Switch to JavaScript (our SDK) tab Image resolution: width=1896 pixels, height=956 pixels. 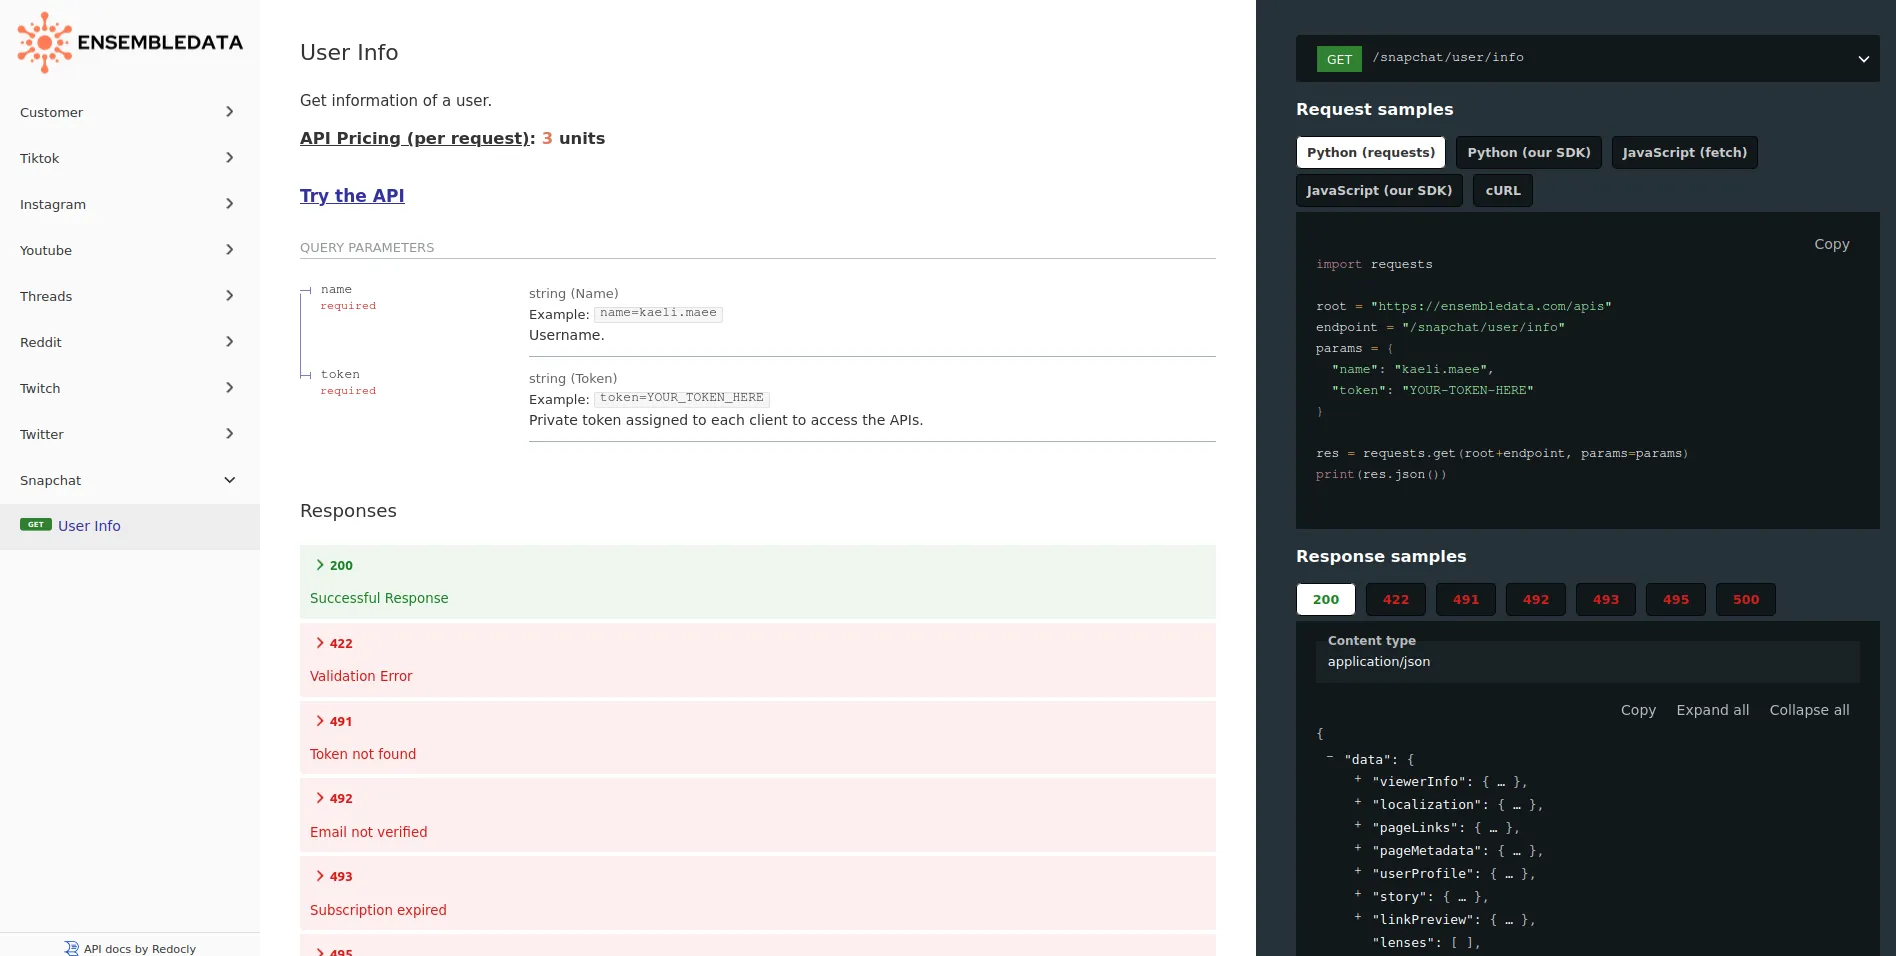pos(1379,190)
